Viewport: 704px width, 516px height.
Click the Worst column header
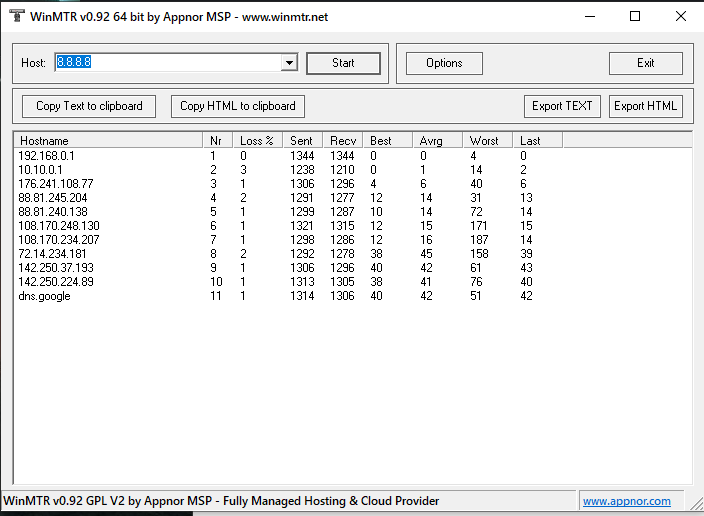(488, 141)
